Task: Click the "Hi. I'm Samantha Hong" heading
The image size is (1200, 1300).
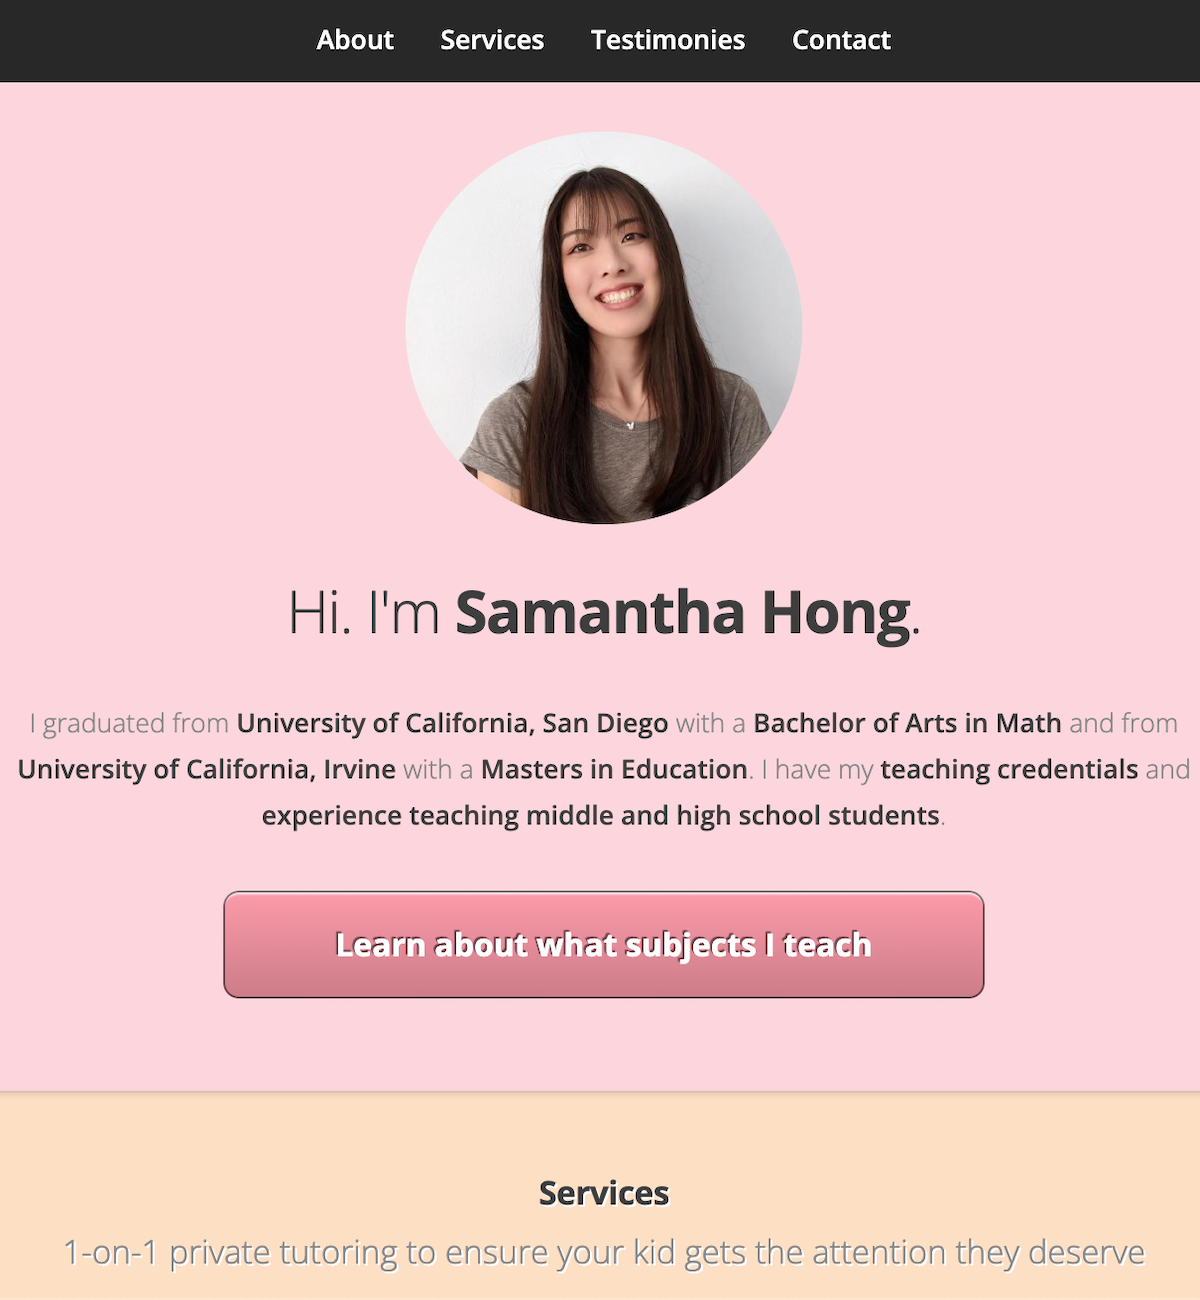Action: pos(604,612)
